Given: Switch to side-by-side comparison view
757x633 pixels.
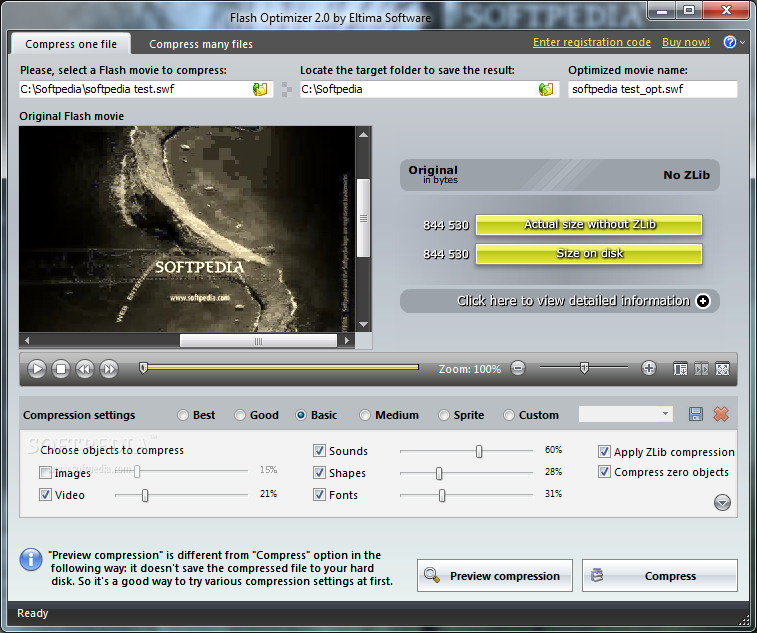Looking at the screenshot, I should click(701, 369).
